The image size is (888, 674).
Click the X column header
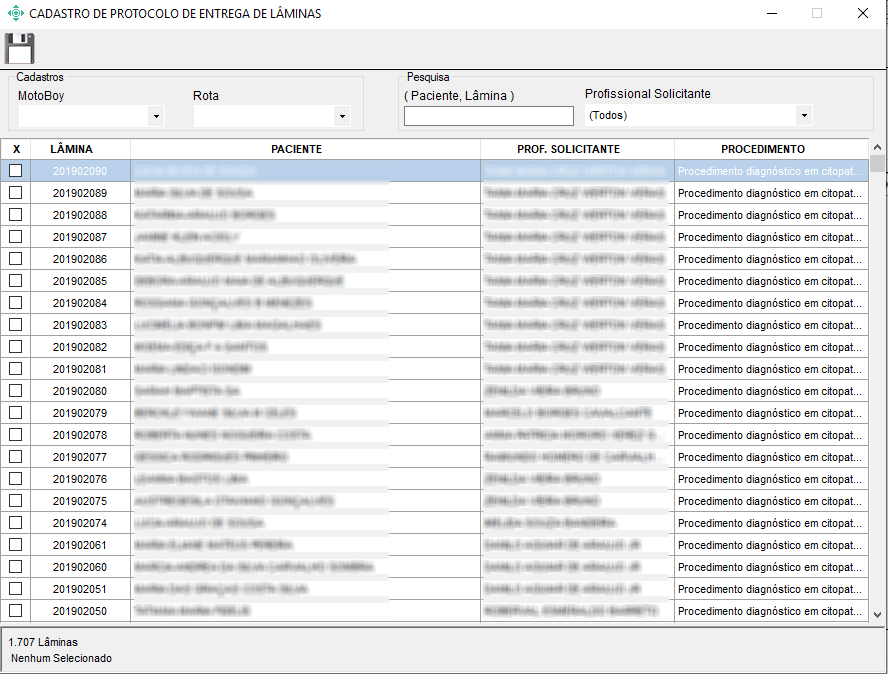pyautogui.click(x=16, y=149)
